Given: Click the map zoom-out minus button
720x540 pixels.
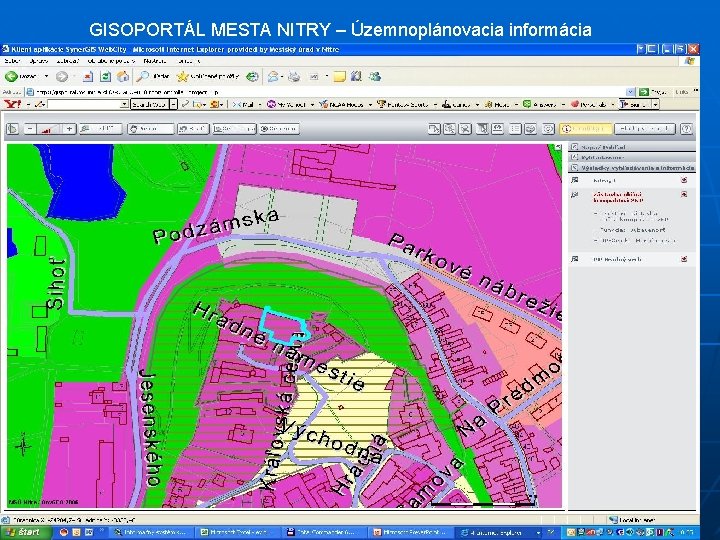Looking at the screenshot, I should click(30, 129).
